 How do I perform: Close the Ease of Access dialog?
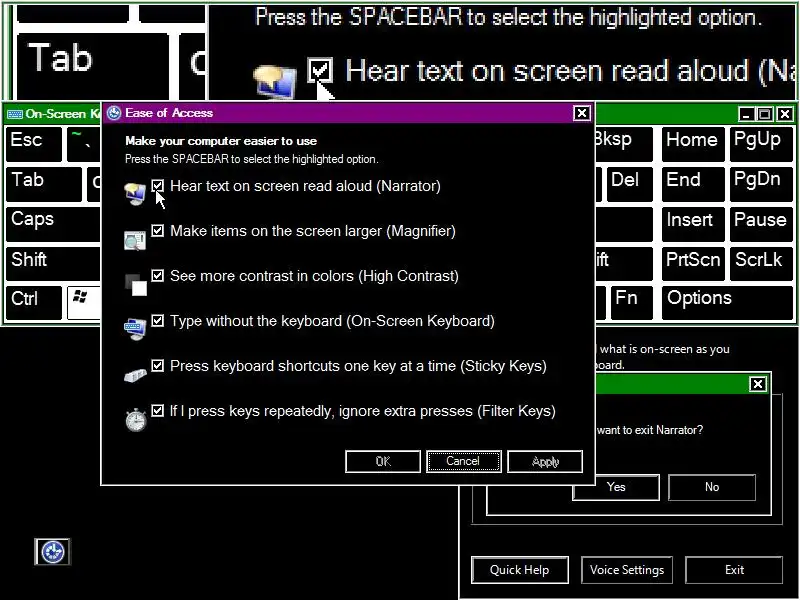tap(582, 113)
